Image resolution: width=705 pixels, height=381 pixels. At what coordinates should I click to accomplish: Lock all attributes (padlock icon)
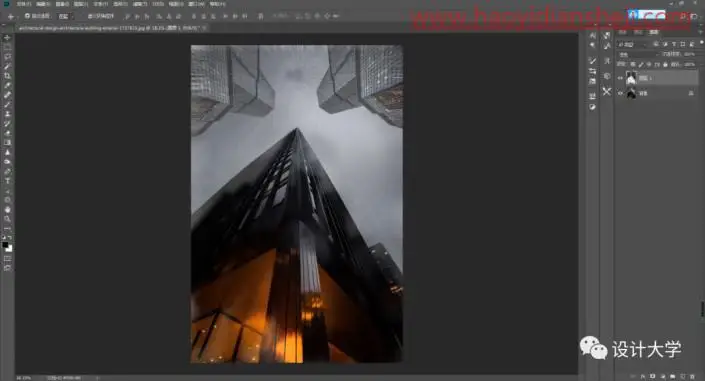[665, 64]
